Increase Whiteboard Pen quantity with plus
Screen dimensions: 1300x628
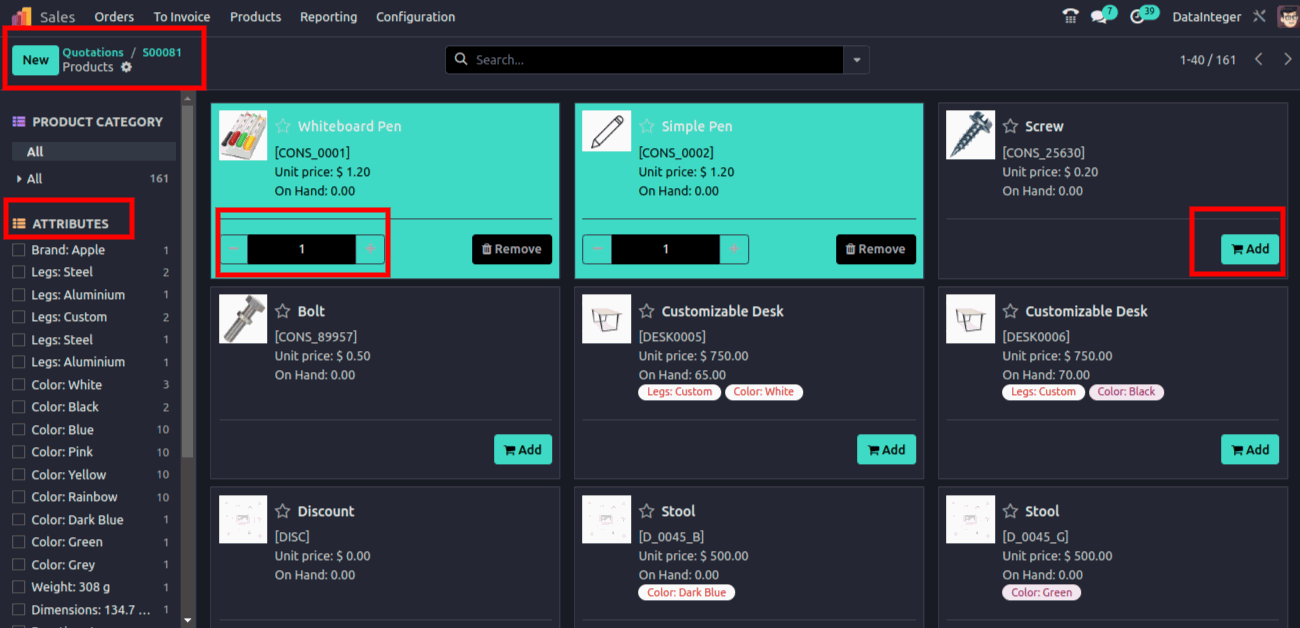(x=370, y=249)
